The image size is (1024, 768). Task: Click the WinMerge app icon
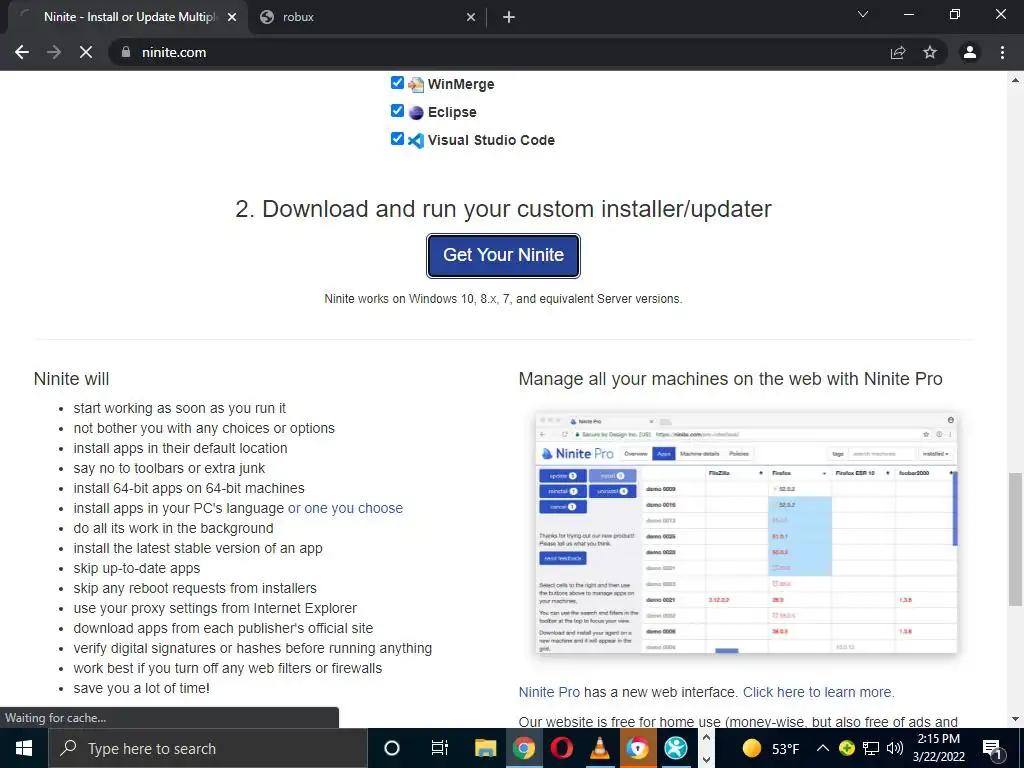[x=416, y=84]
